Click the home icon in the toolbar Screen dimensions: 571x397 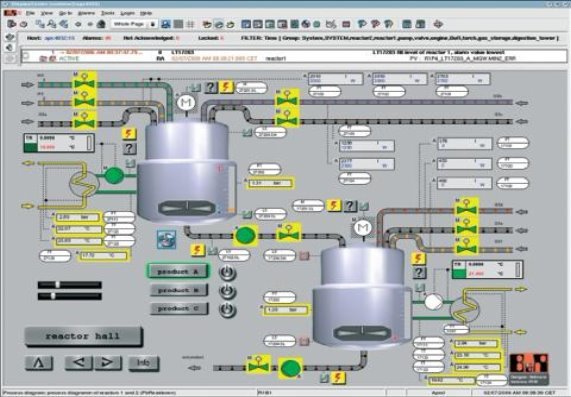(101, 24)
